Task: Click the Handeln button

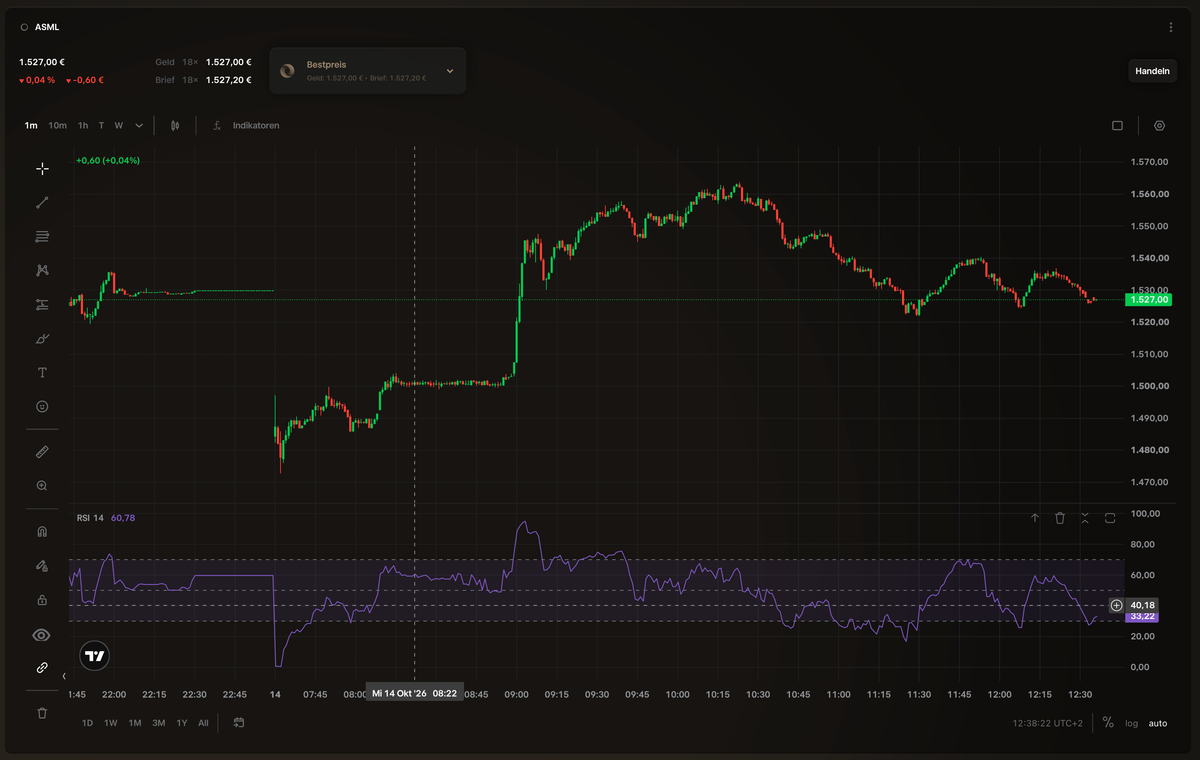Action: (1152, 71)
